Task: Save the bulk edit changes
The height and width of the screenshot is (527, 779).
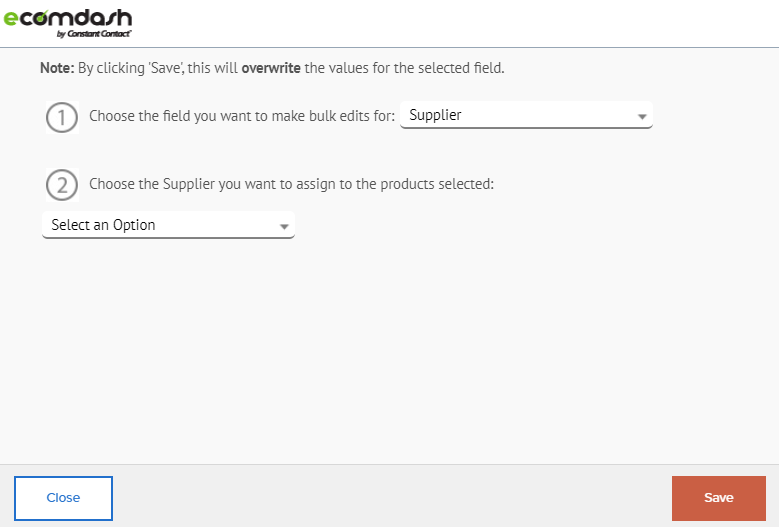Action: coord(718,498)
